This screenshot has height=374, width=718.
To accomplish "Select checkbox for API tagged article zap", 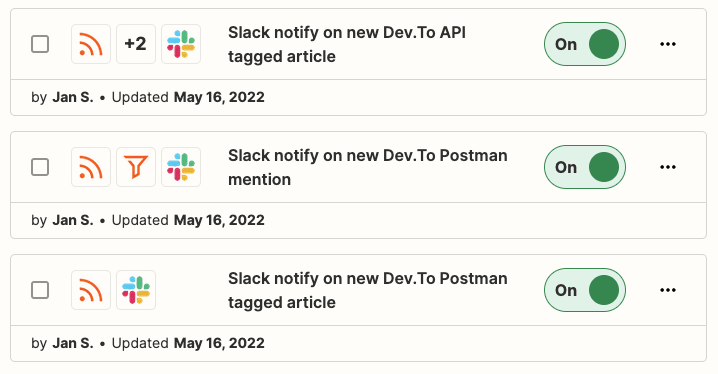I will coord(40,44).
